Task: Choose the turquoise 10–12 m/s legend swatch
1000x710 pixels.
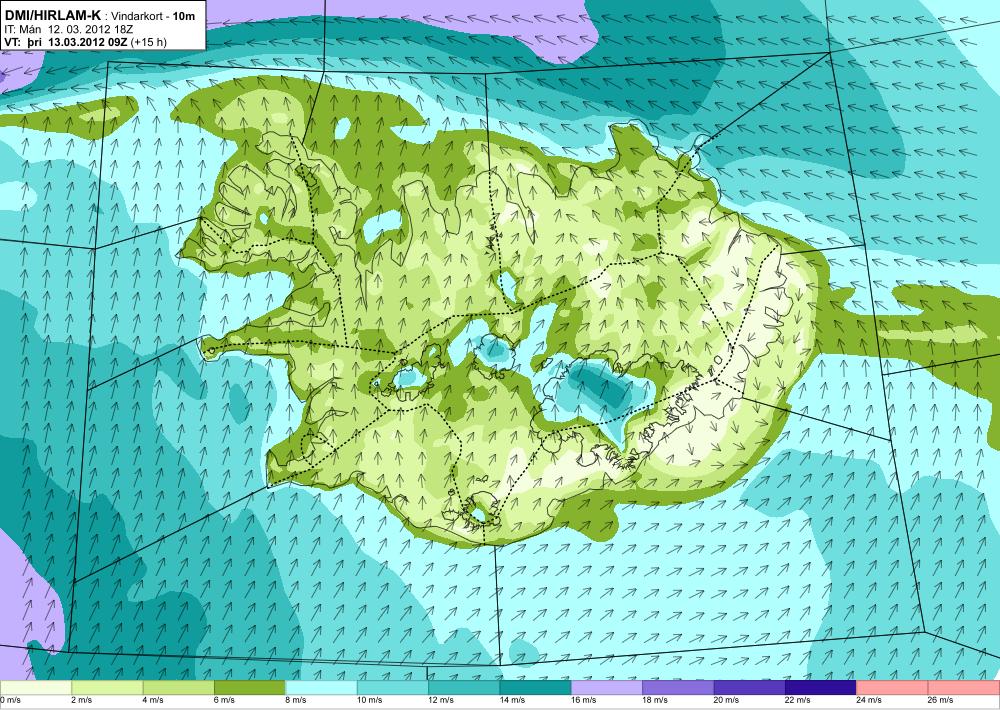Action: pos(393,688)
